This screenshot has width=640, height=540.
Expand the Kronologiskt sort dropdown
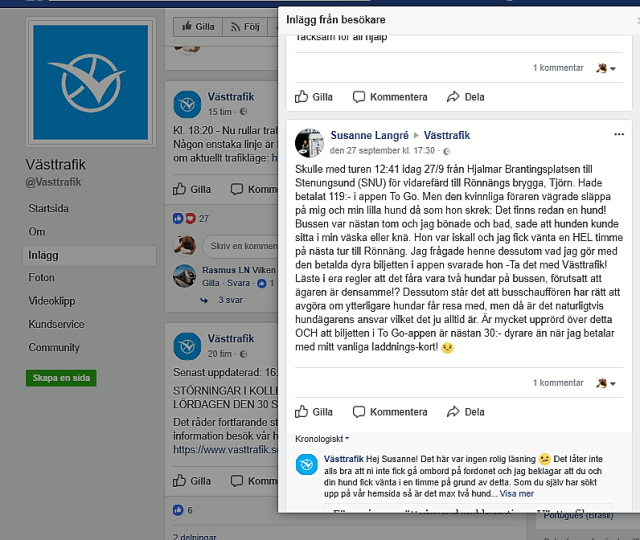click(x=322, y=439)
